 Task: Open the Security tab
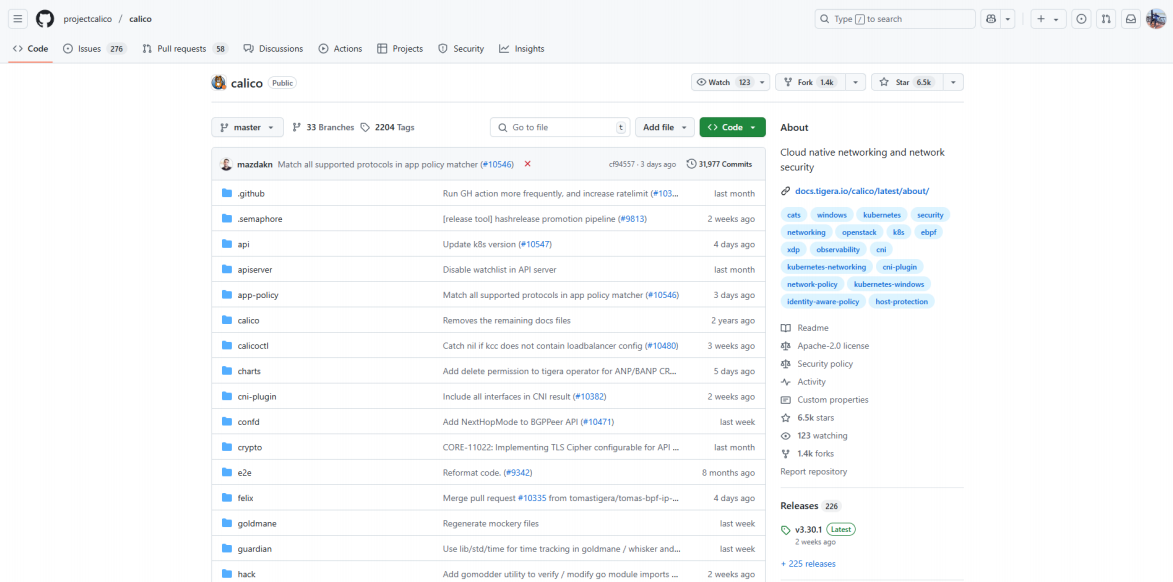tap(461, 49)
